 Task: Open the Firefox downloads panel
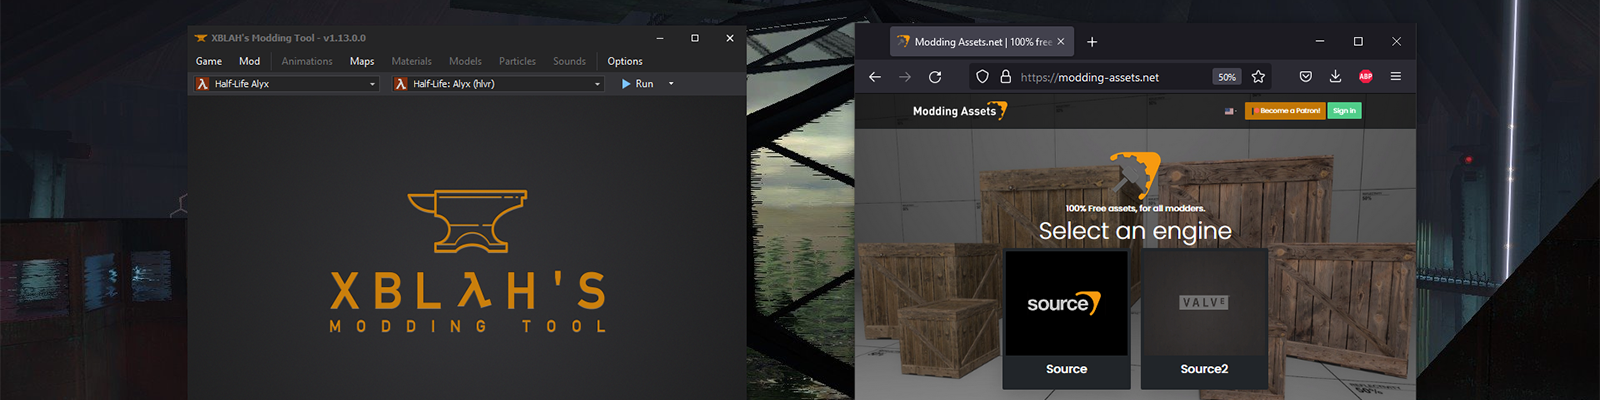(x=1335, y=77)
